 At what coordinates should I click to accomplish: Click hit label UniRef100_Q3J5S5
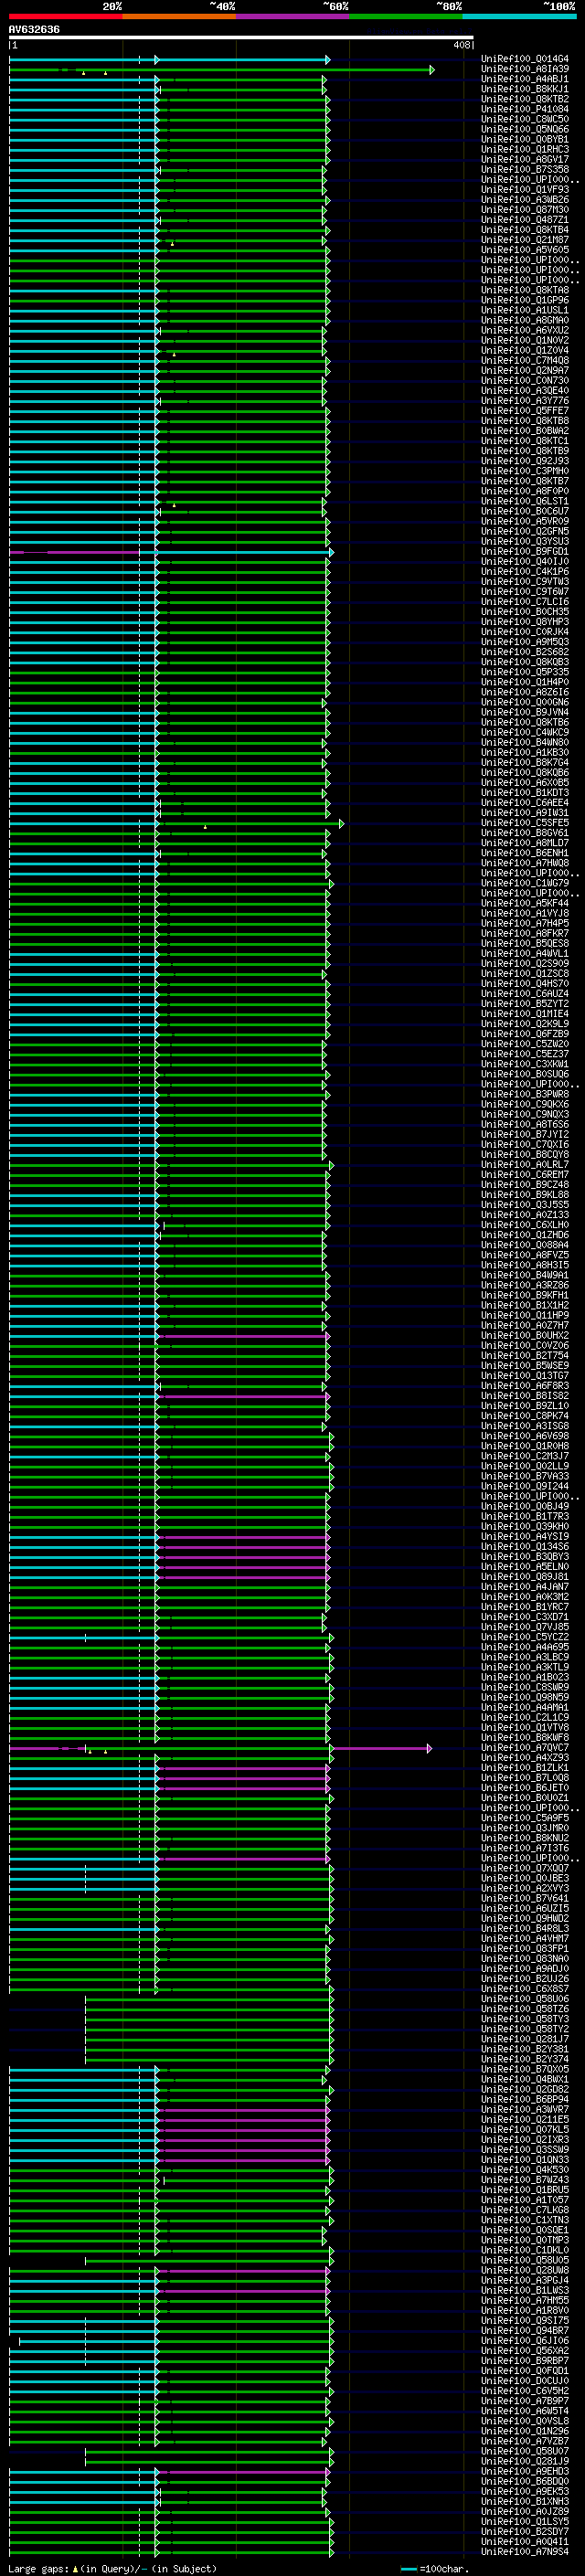pos(524,1204)
